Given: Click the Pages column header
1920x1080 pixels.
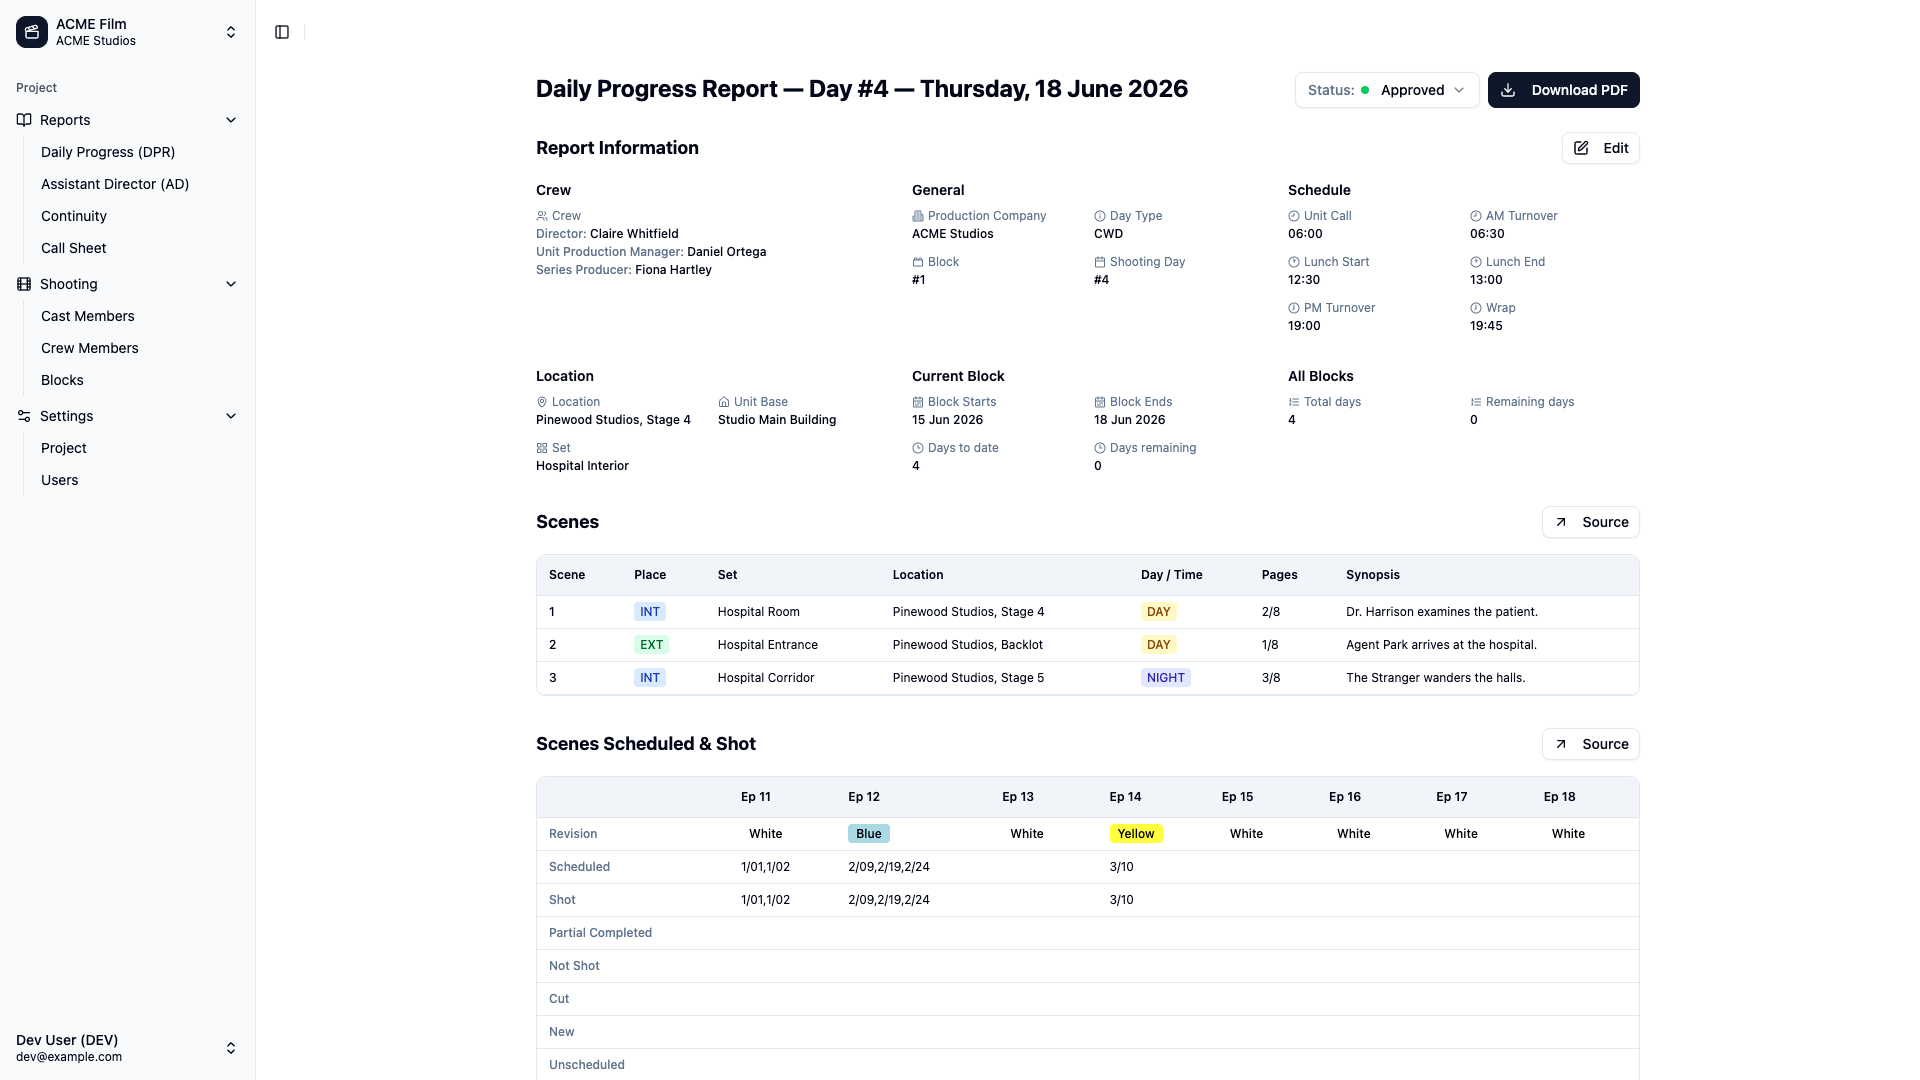Looking at the screenshot, I should [1279, 575].
